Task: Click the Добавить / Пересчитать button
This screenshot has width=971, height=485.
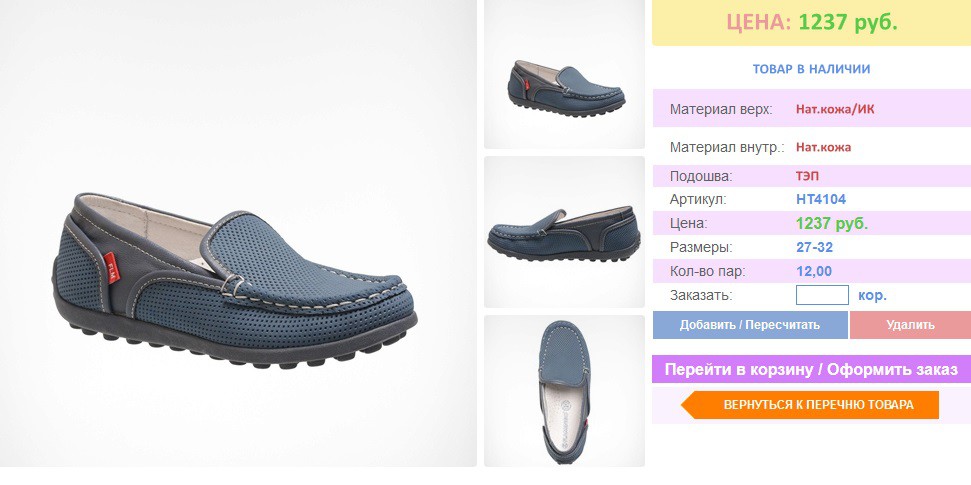Action: (750, 325)
